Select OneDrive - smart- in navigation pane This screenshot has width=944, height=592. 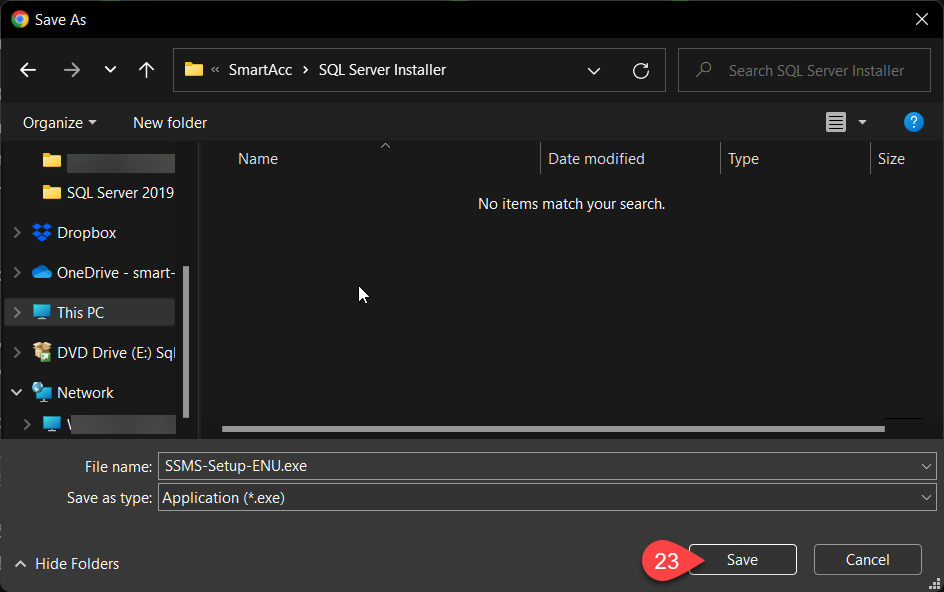coord(104,273)
